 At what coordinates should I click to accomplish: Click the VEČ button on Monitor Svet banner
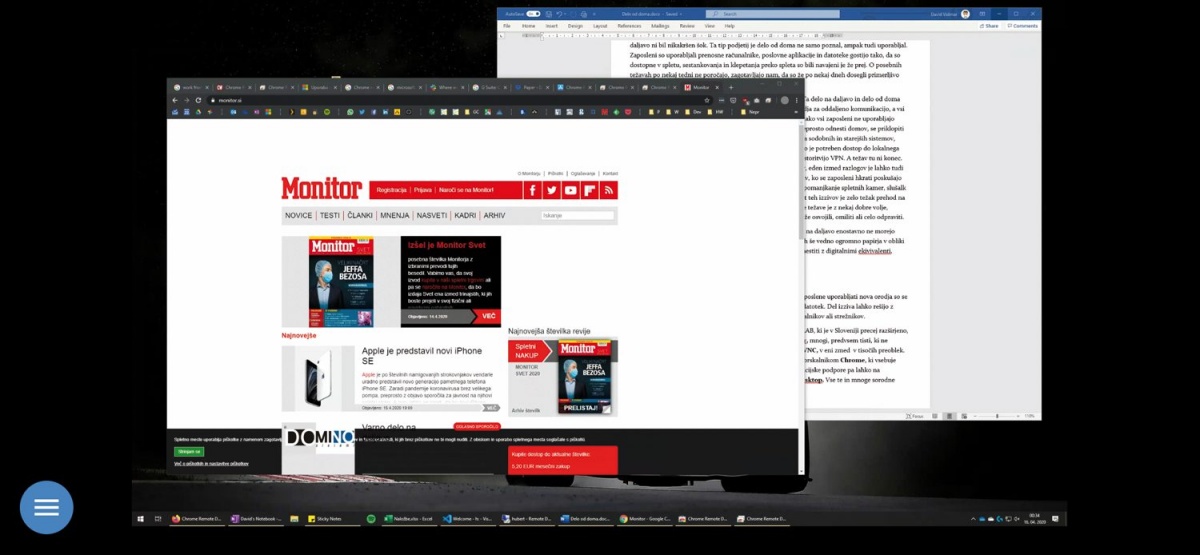click(489, 316)
